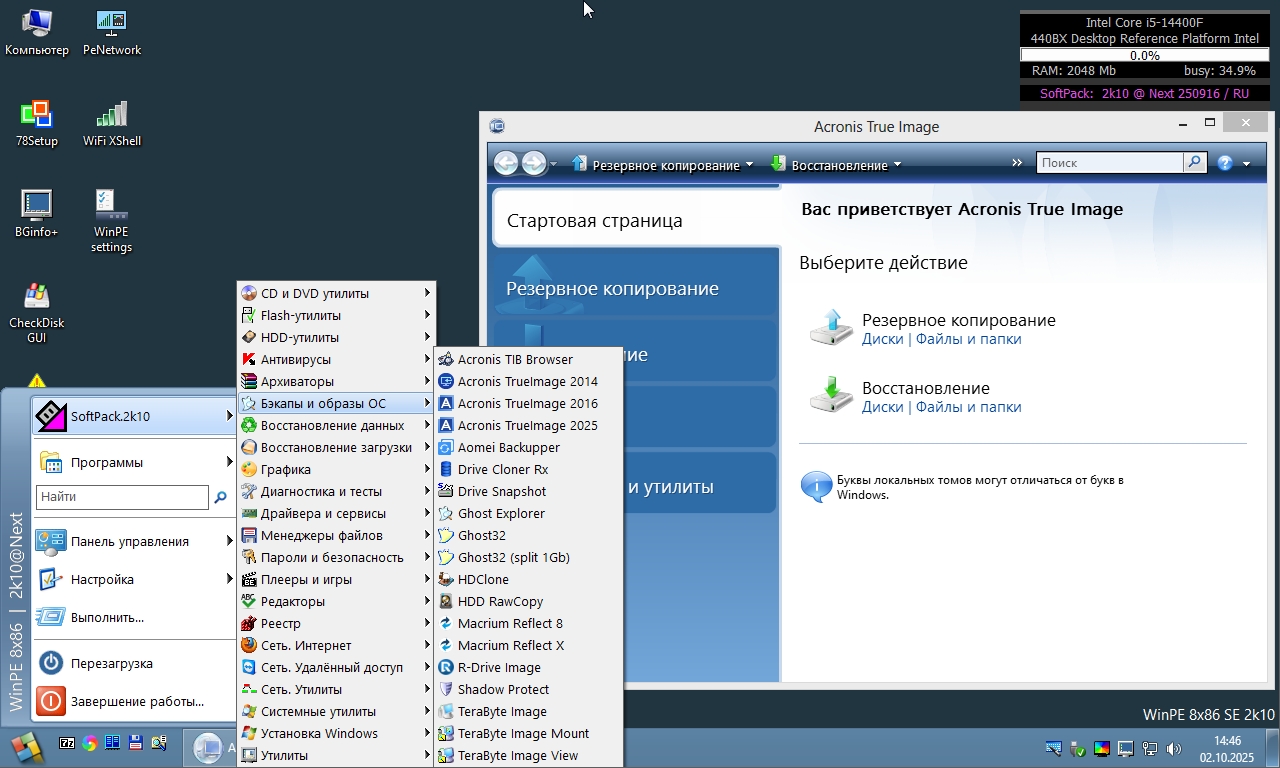The width and height of the screenshot is (1280, 768).
Task: Click Диски link under Резервное копирование
Action: click(x=882, y=339)
